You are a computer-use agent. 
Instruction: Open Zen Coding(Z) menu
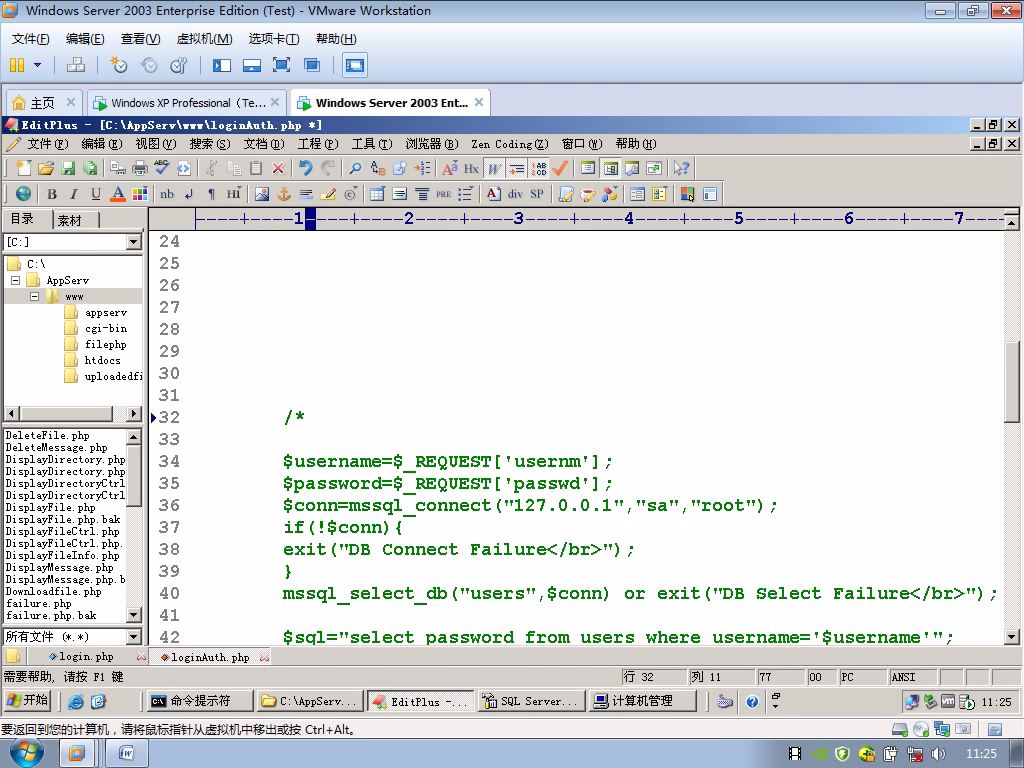click(509, 144)
